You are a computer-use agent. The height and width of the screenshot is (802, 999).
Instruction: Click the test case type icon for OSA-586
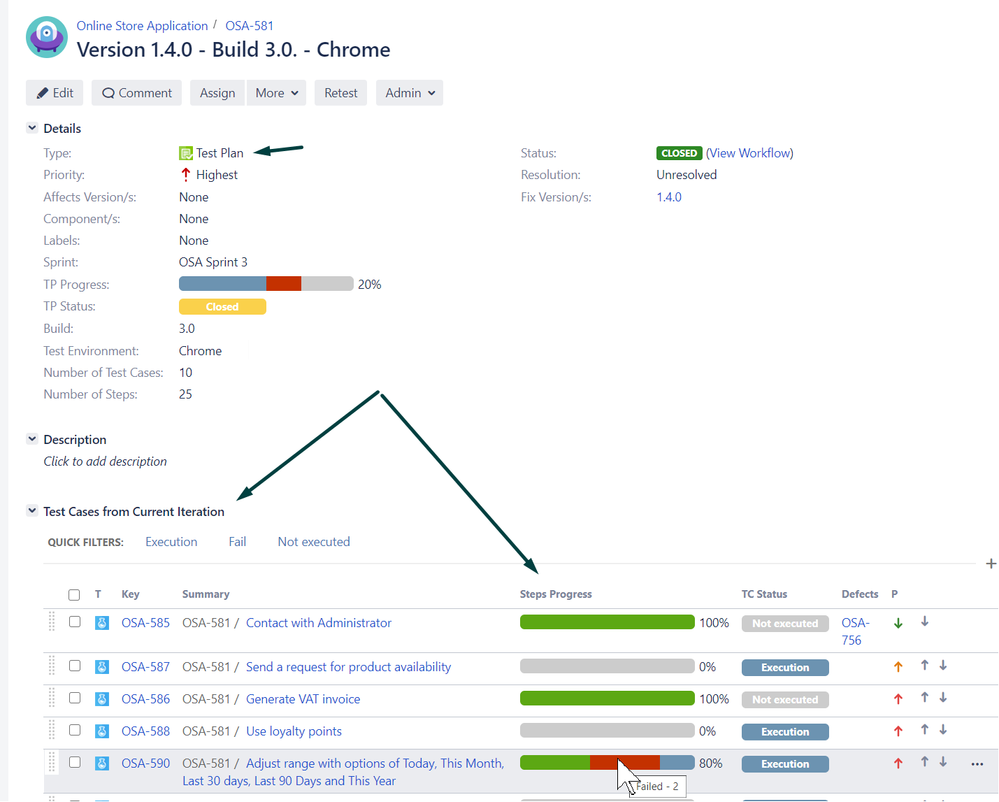coord(102,699)
